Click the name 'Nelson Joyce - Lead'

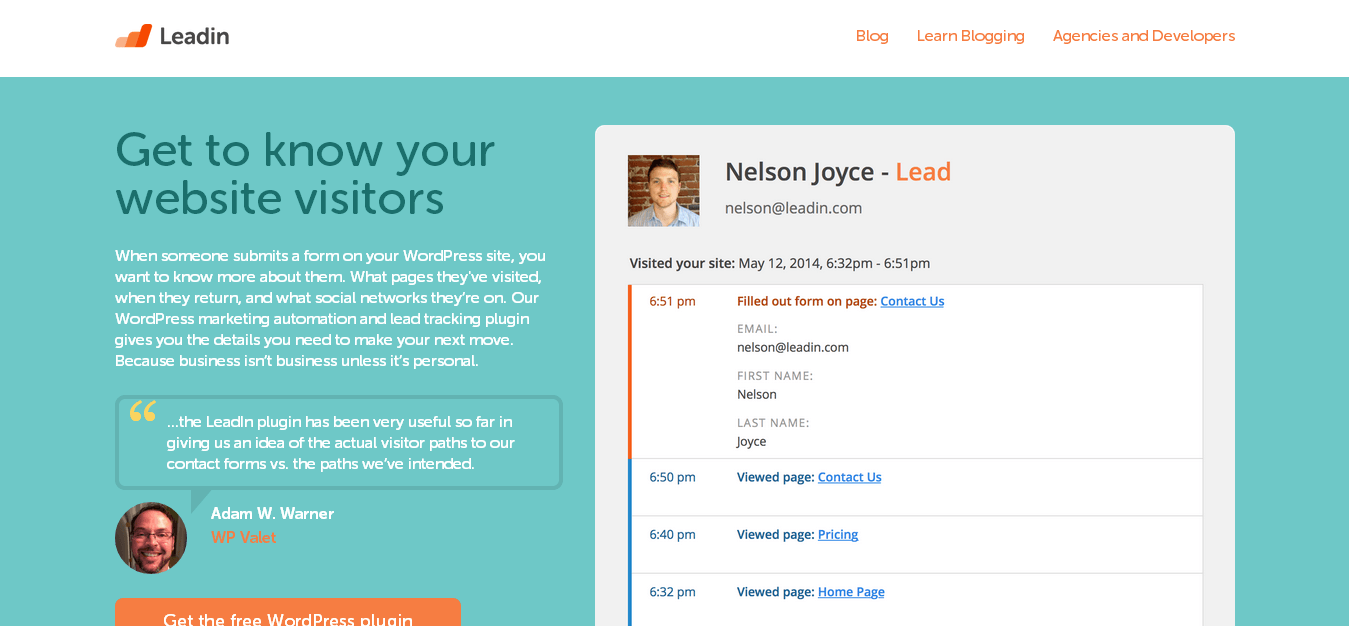(838, 172)
